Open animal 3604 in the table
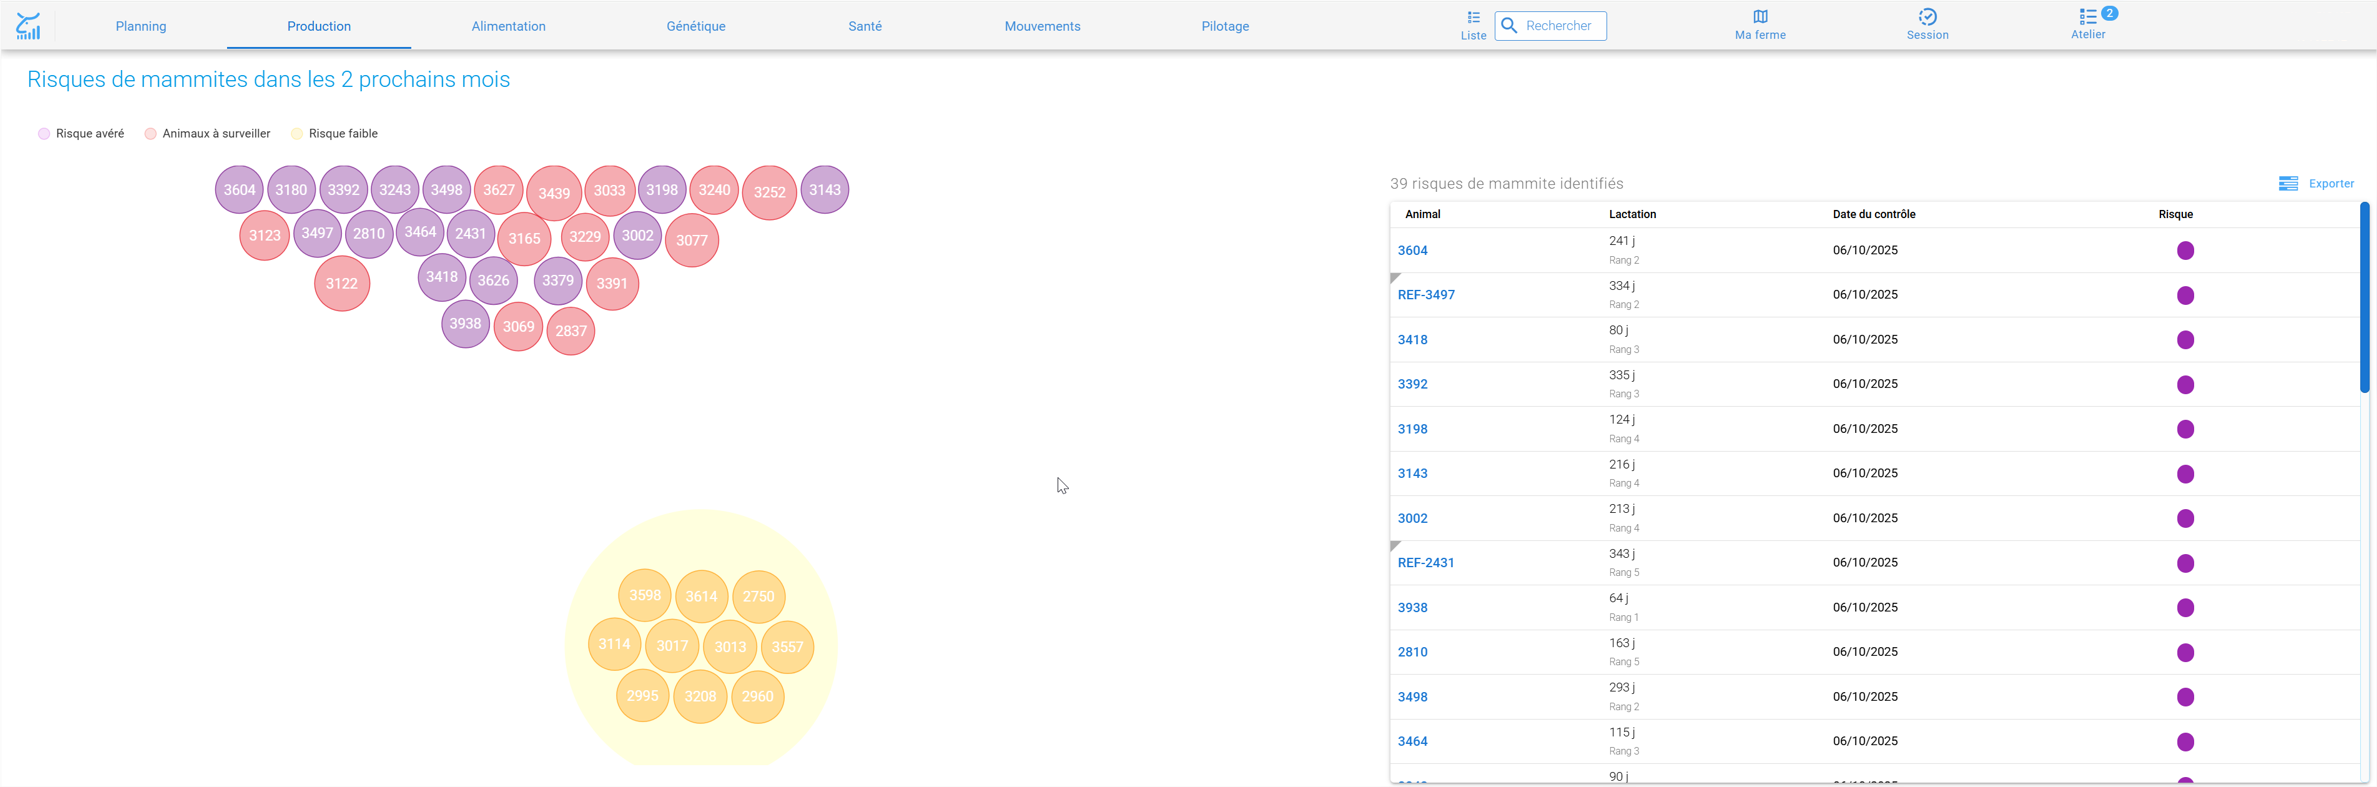The width and height of the screenshot is (2377, 787). click(x=1412, y=251)
